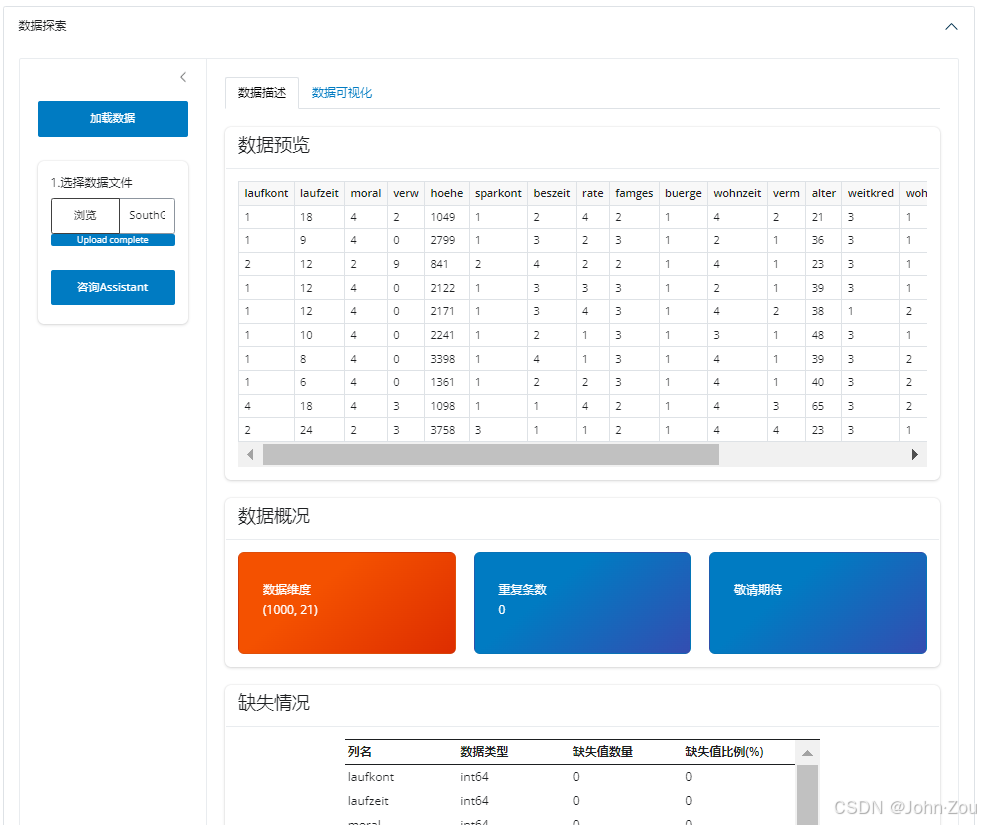Click the weitkred column header

tap(870, 193)
